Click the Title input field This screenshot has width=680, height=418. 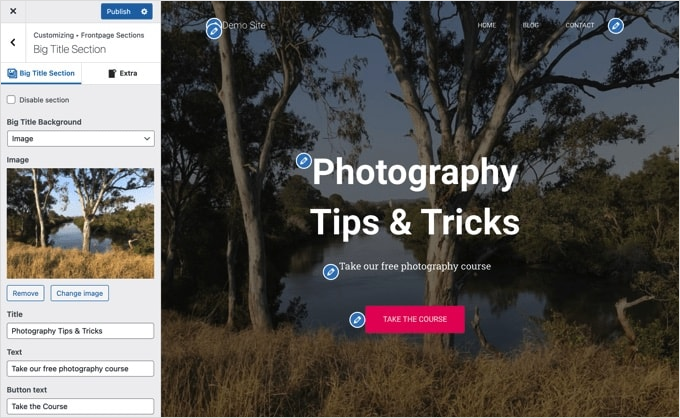pos(80,331)
